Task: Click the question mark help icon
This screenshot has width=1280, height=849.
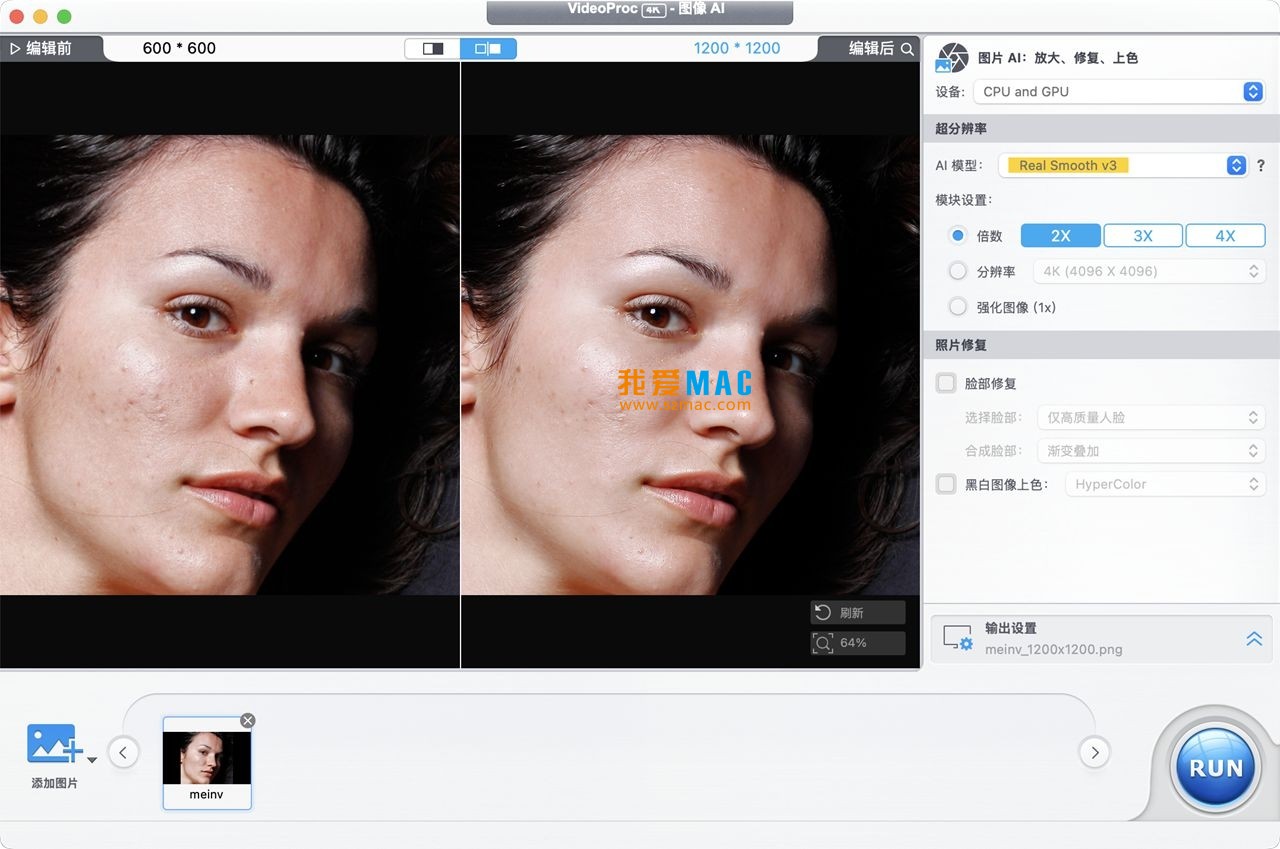Action: (1261, 166)
